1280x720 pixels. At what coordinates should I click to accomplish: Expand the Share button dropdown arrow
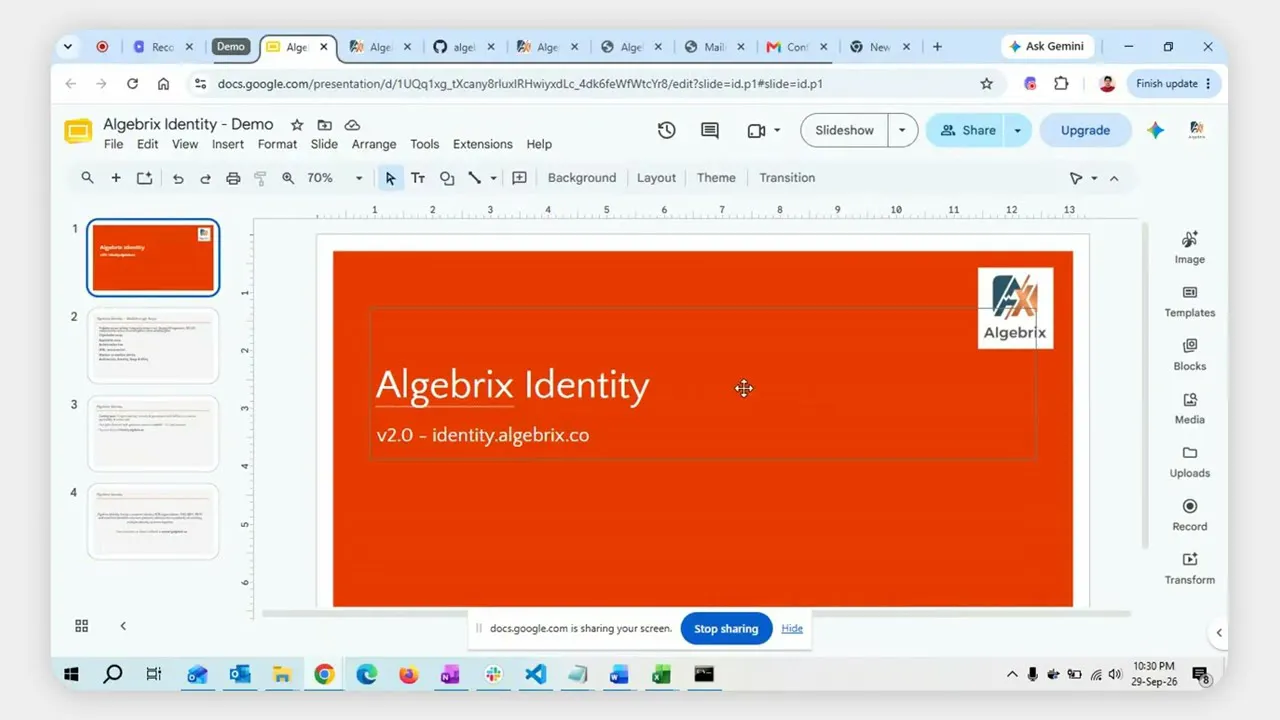[x=1018, y=130]
